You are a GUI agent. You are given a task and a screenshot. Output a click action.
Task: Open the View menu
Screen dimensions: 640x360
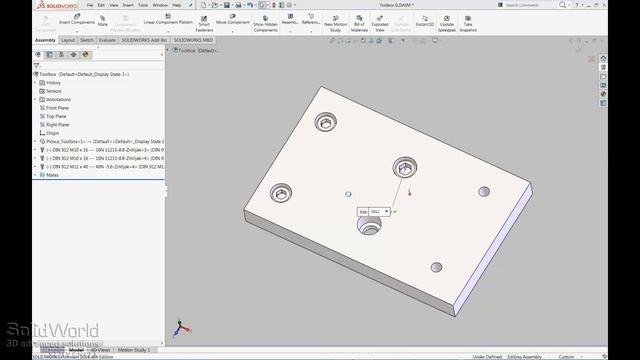114,5
